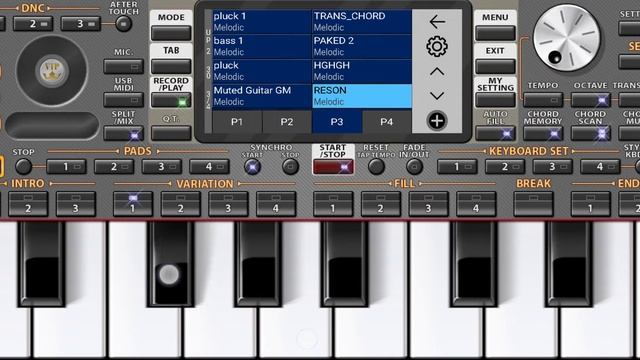Viewport: 640px width, 360px height.
Task: Toggle the AUTO FILL button
Action: (x=495, y=133)
